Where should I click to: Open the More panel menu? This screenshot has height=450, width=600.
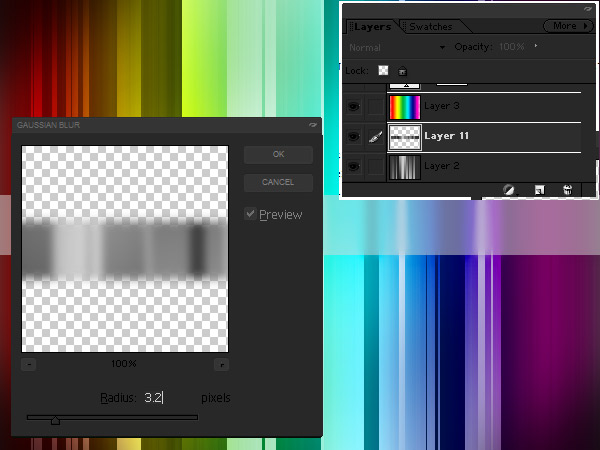point(568,26)
